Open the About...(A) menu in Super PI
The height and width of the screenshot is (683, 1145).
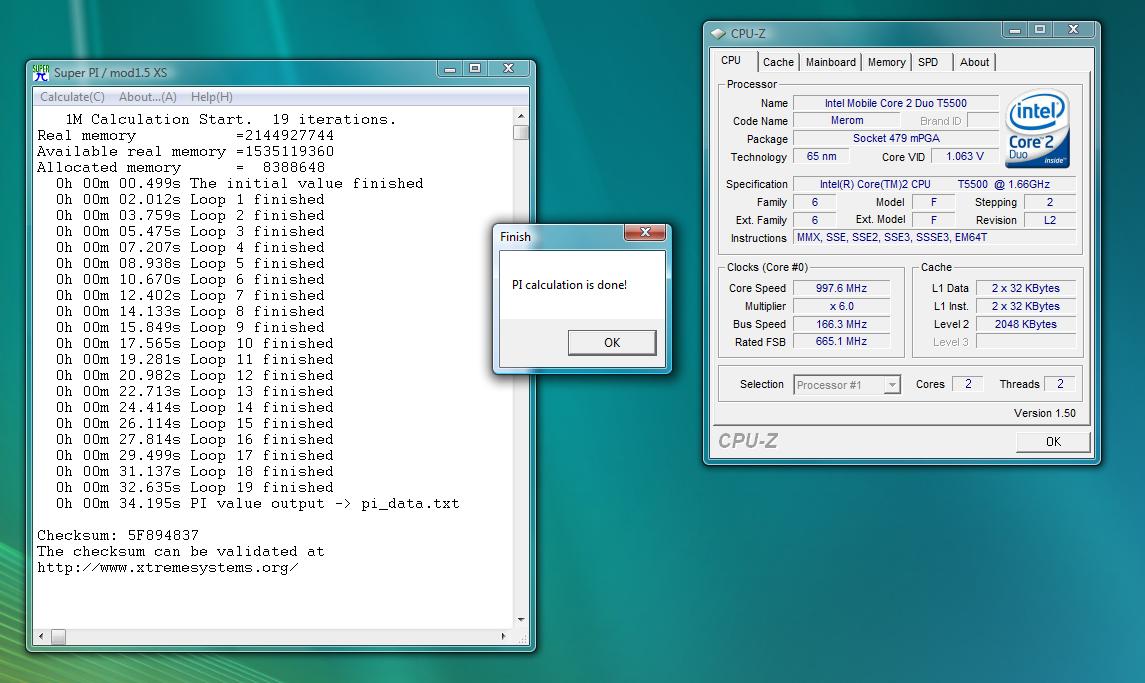(148, 96)
